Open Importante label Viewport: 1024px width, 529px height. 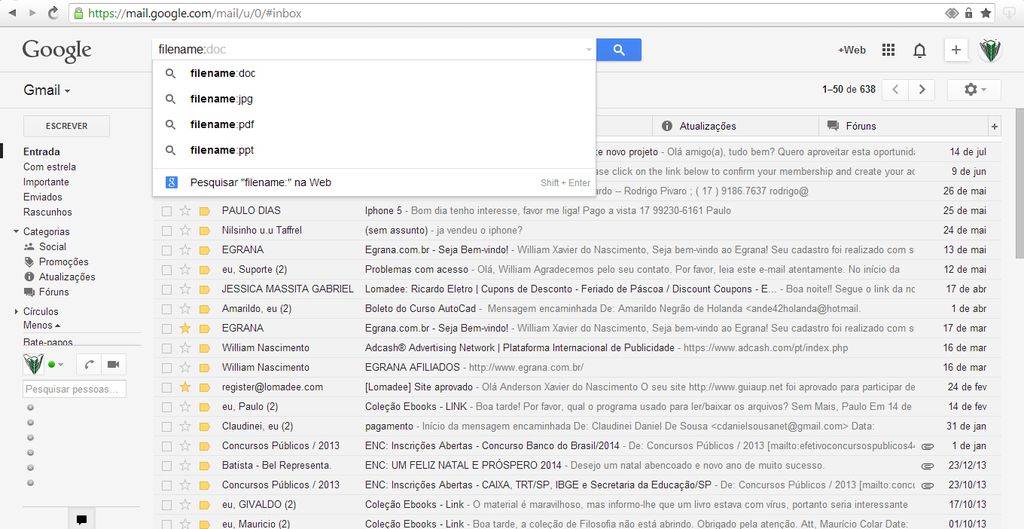point(46,182)
